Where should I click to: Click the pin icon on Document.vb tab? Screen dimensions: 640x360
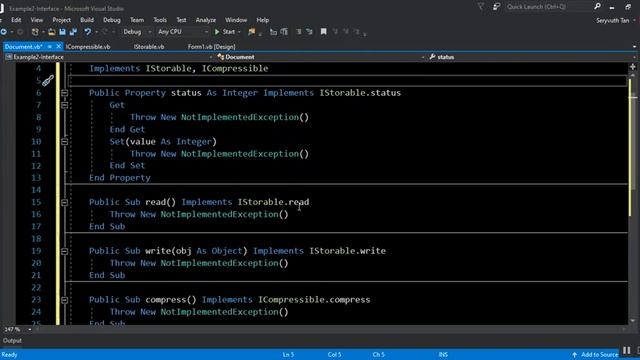49,47
